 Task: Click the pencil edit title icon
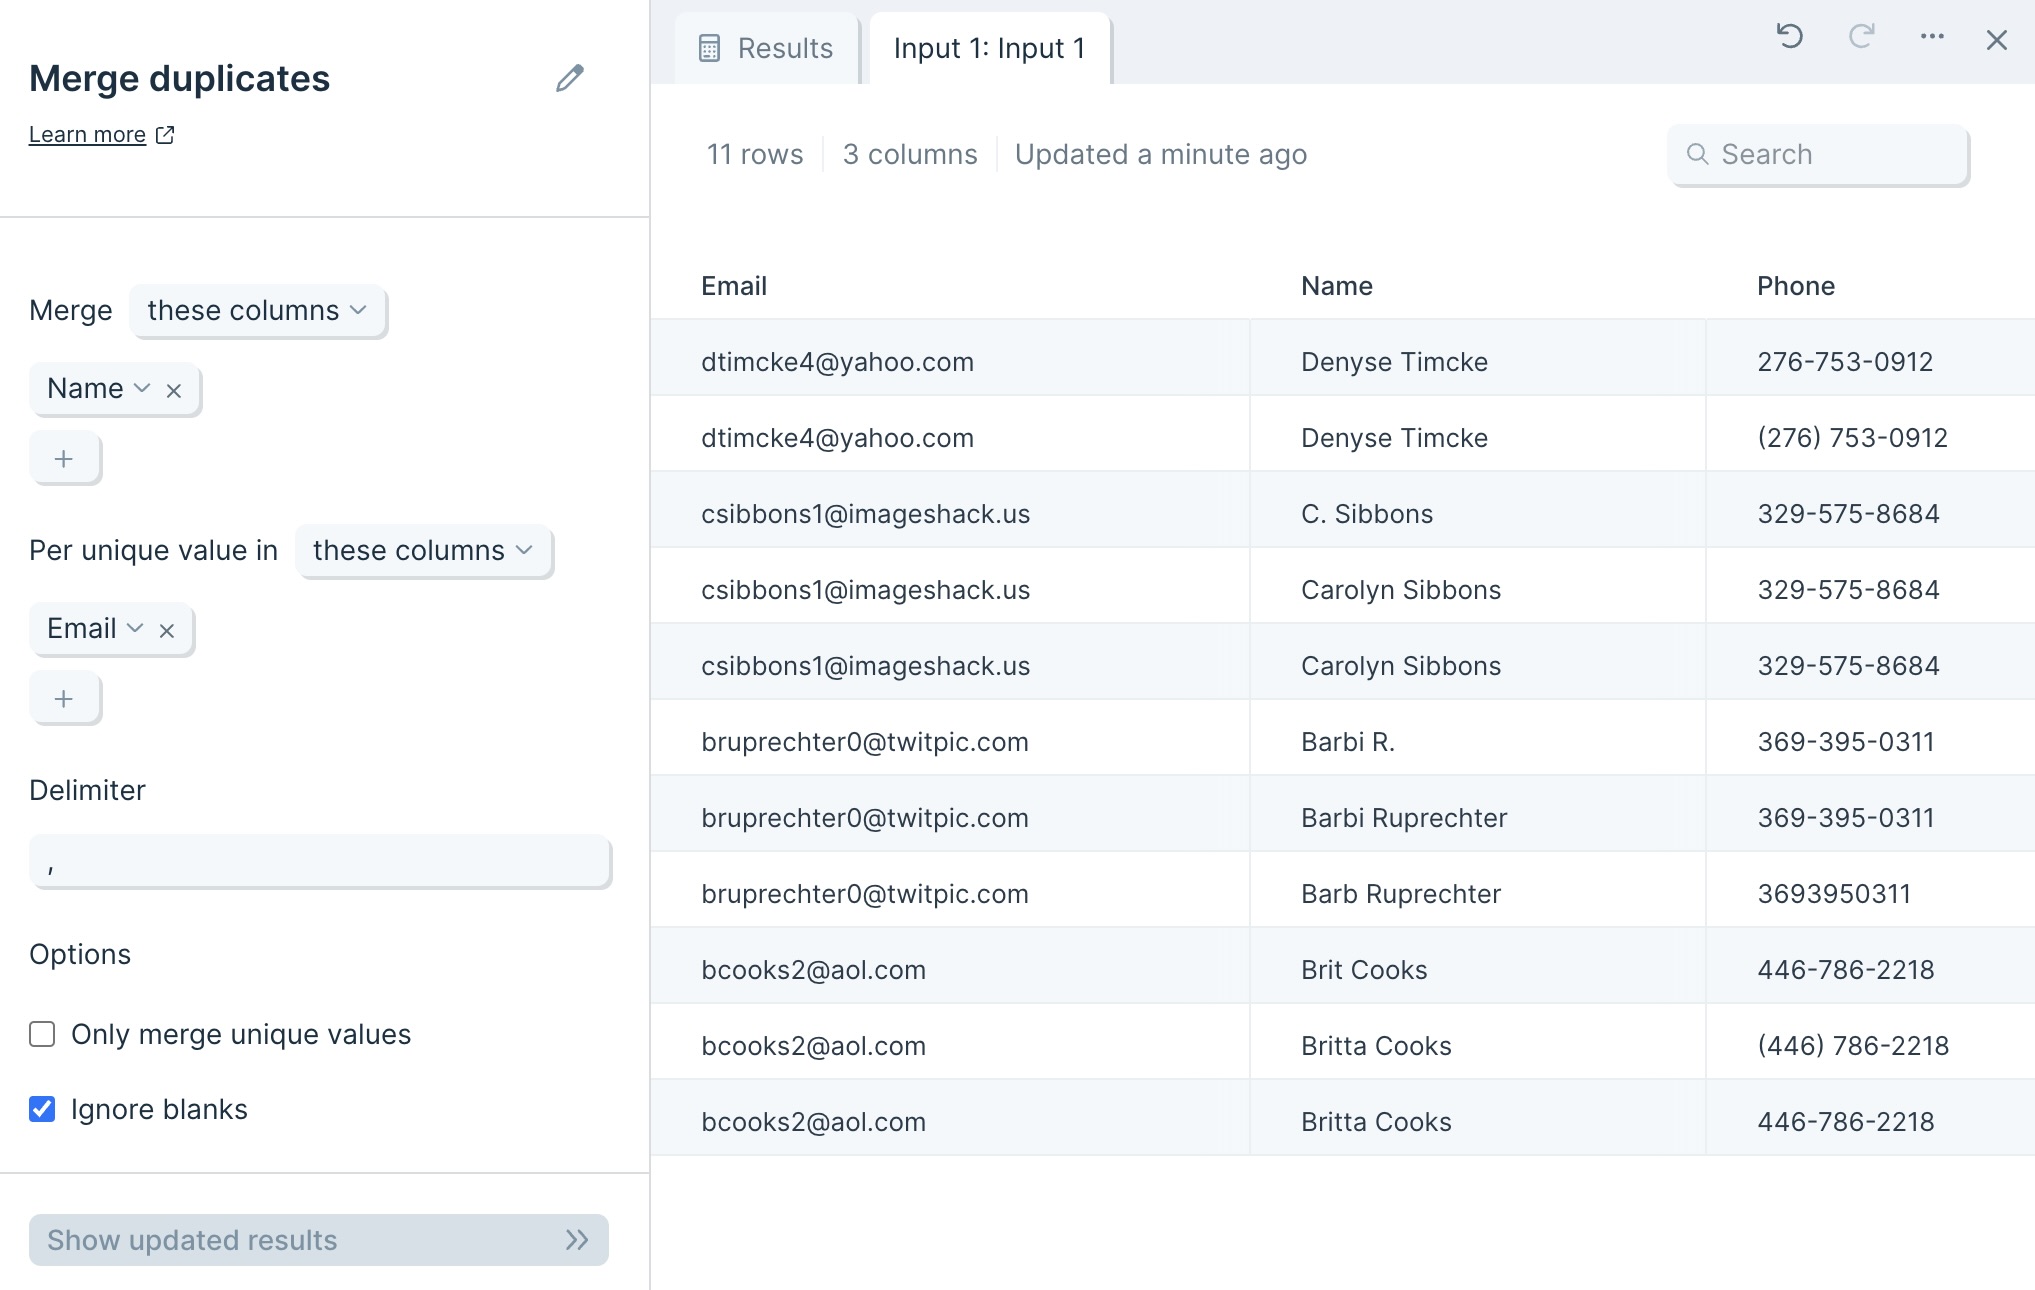click(570, 78)
